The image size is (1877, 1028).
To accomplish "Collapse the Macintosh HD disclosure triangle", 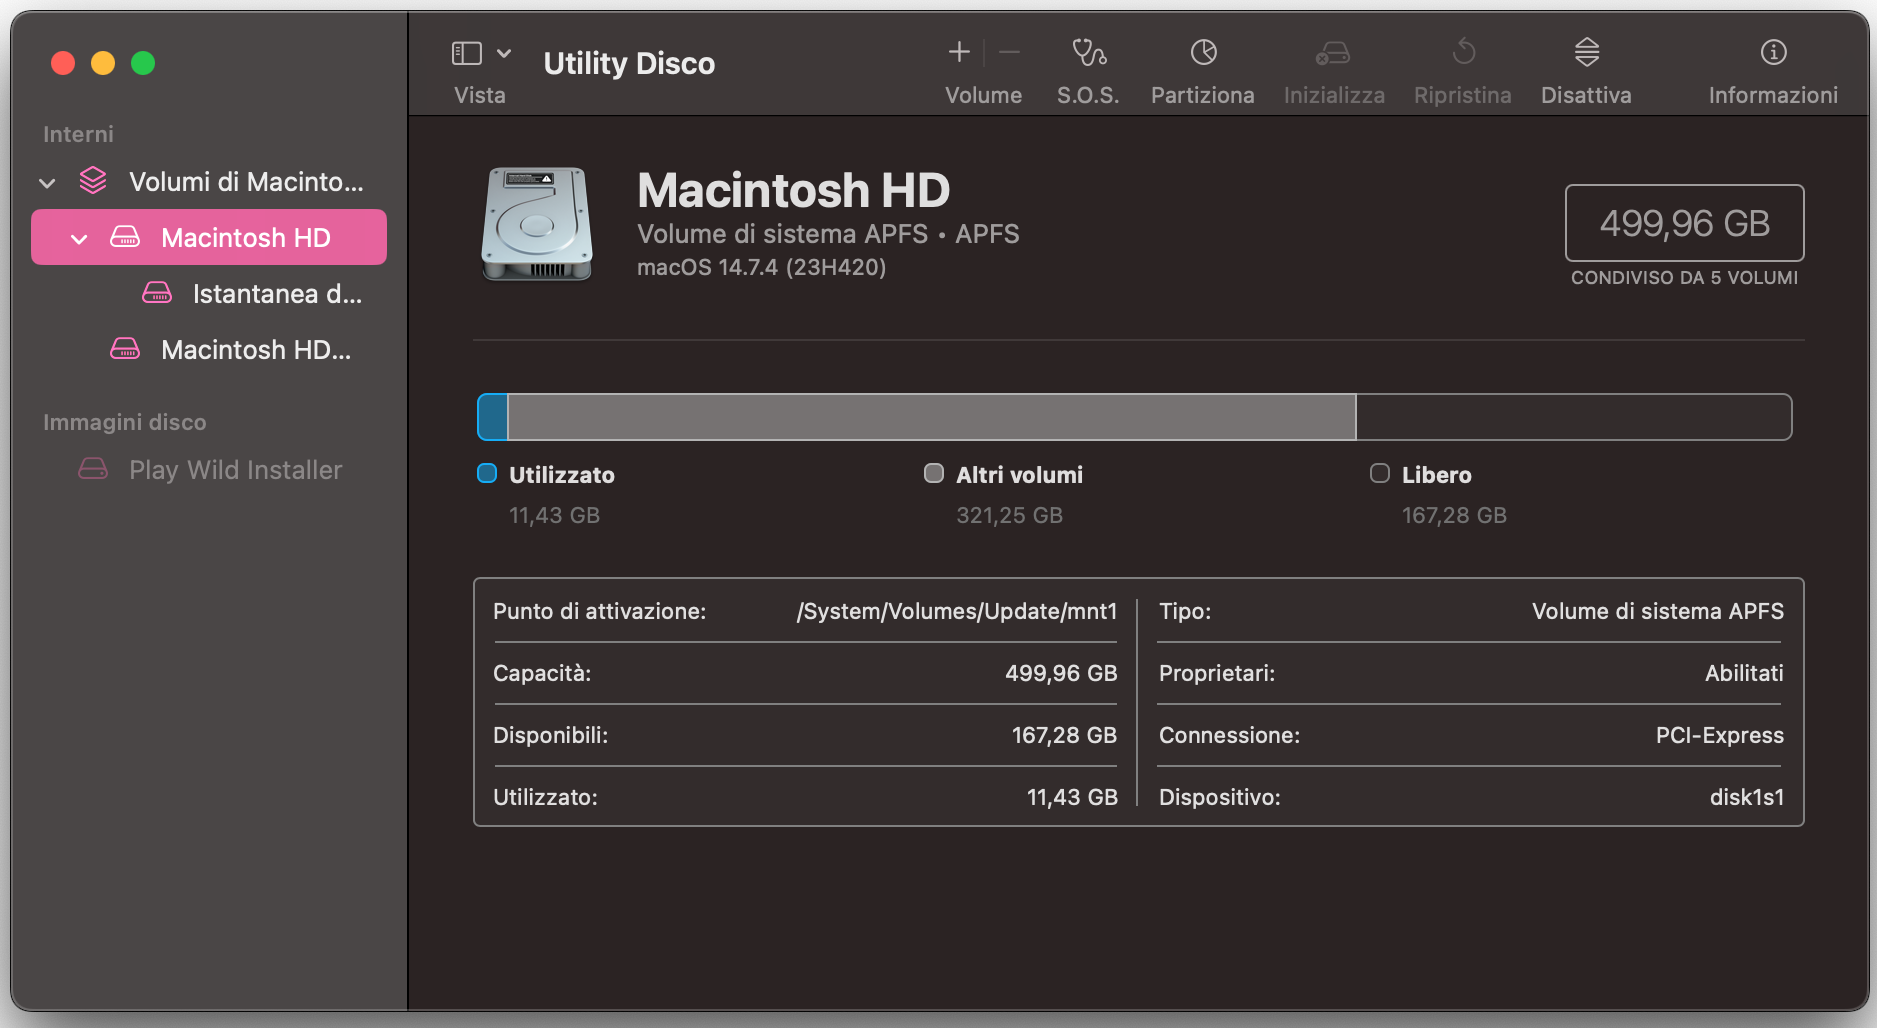I will (77, 237).
